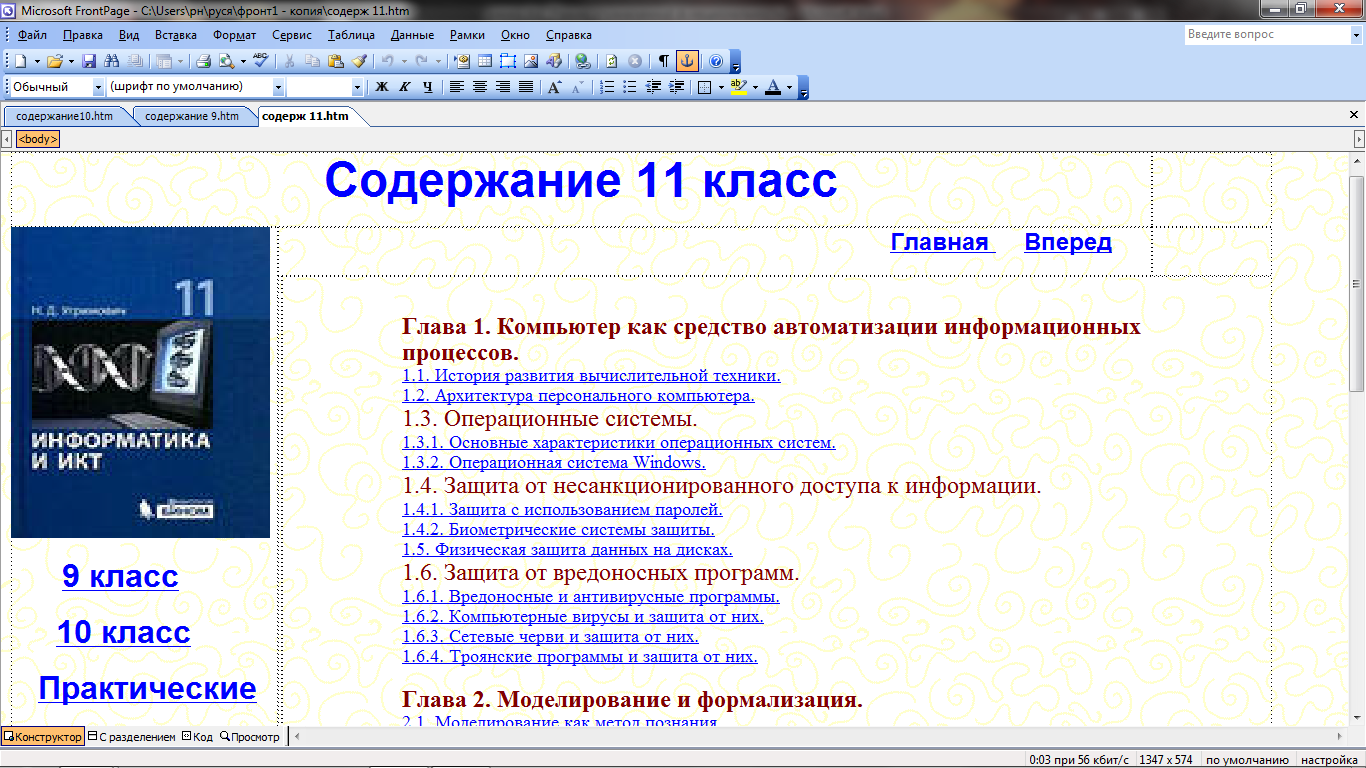Click the Decrease font size icon
The height and width of the screenshot is (768, 1366).
pyautogui.click(x=577, y=87)
